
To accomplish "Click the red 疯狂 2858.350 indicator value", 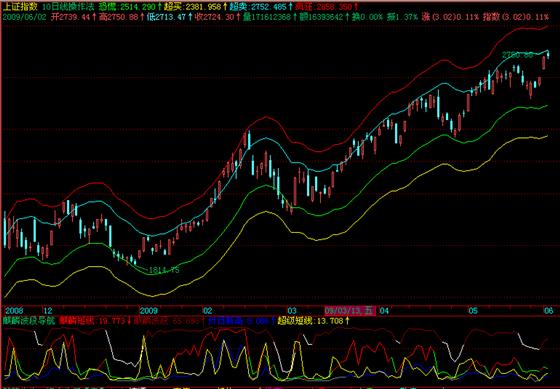I will tap(324, 6).
